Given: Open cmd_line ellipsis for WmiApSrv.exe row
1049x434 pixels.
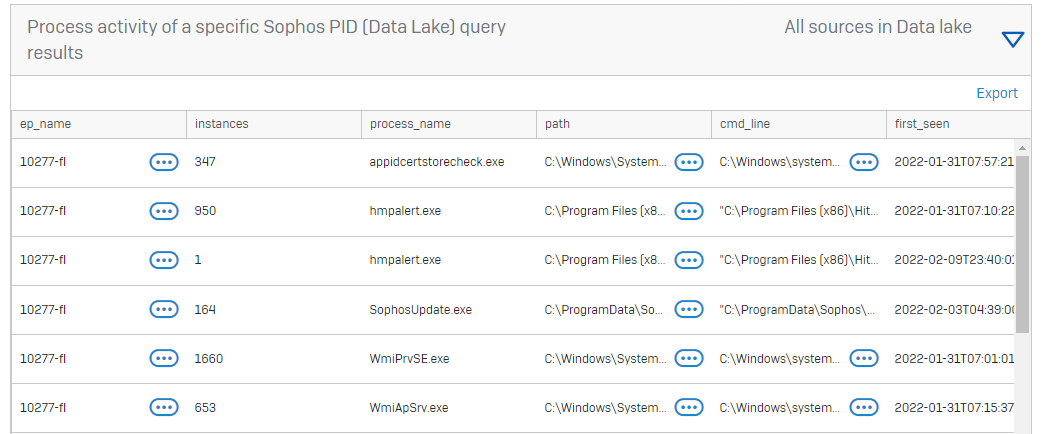Looking at the screenshot, I should [864, 407].
